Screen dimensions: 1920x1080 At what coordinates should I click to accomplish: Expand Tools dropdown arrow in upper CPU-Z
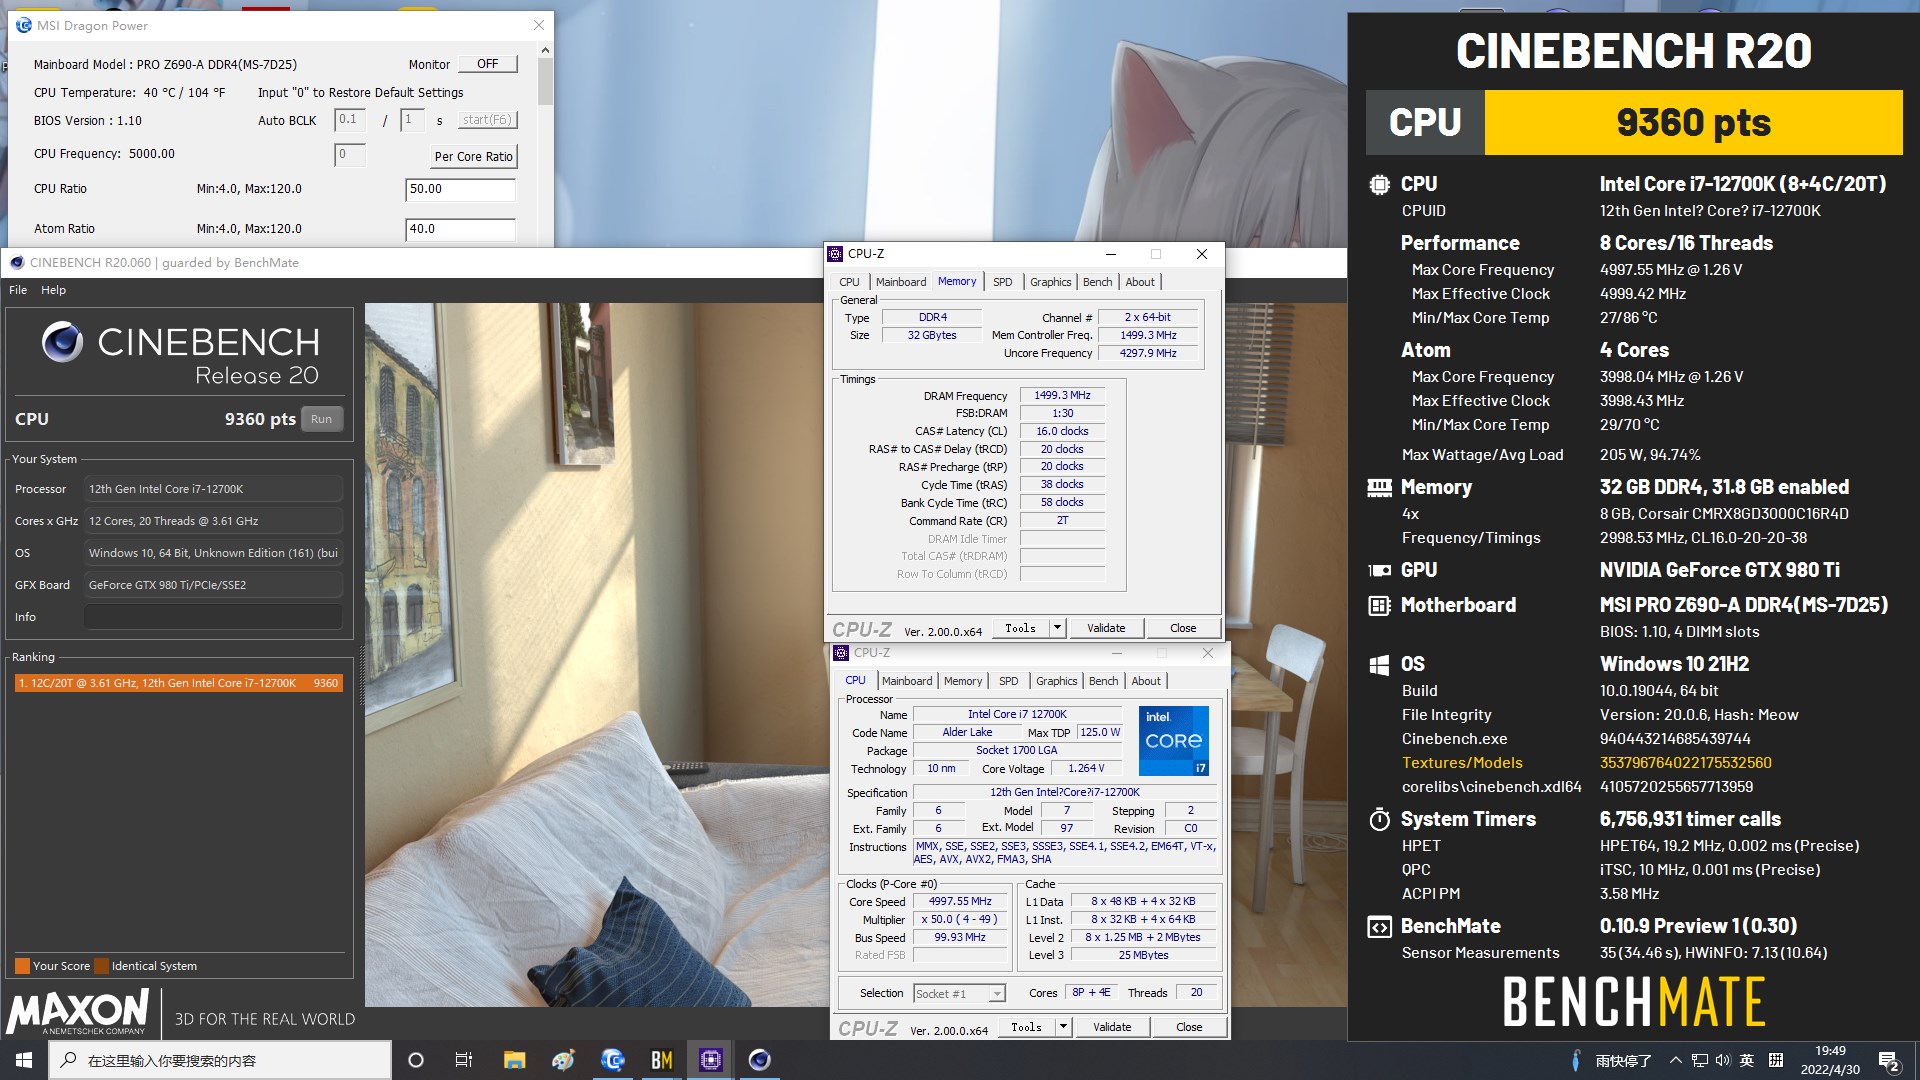[1057, 628]
